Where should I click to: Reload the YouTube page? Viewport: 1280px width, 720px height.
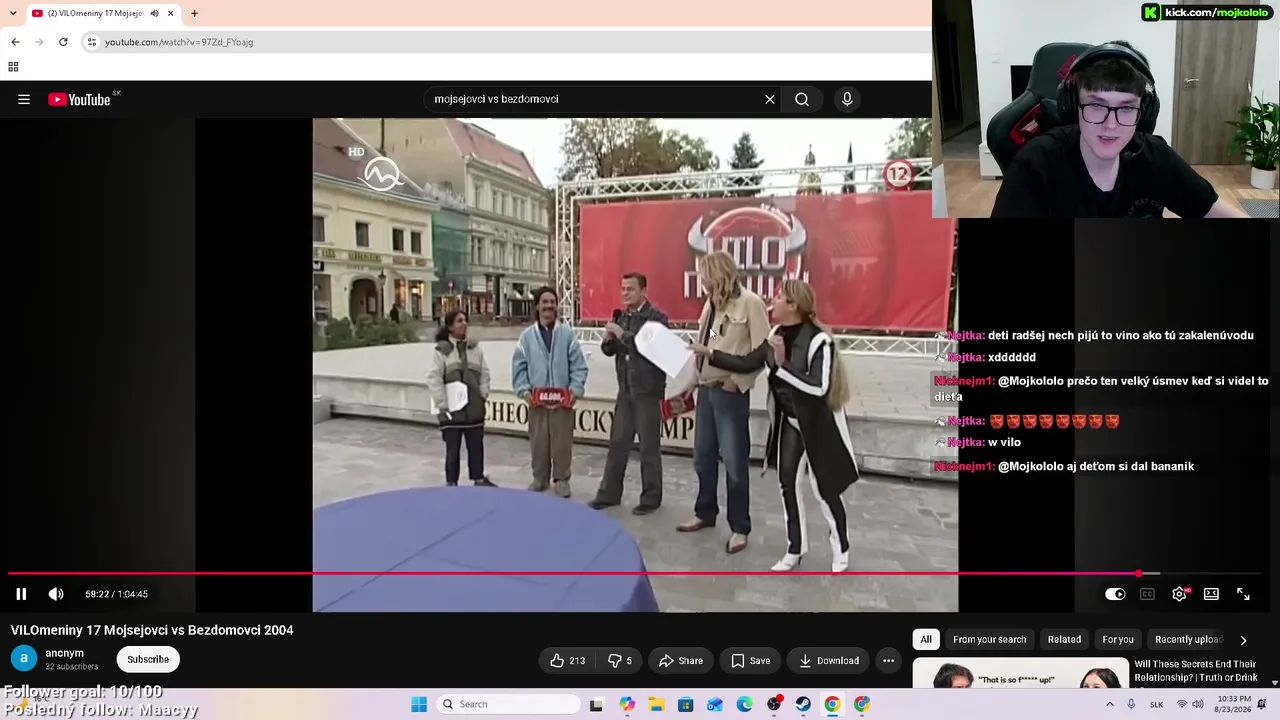(63, 42)
